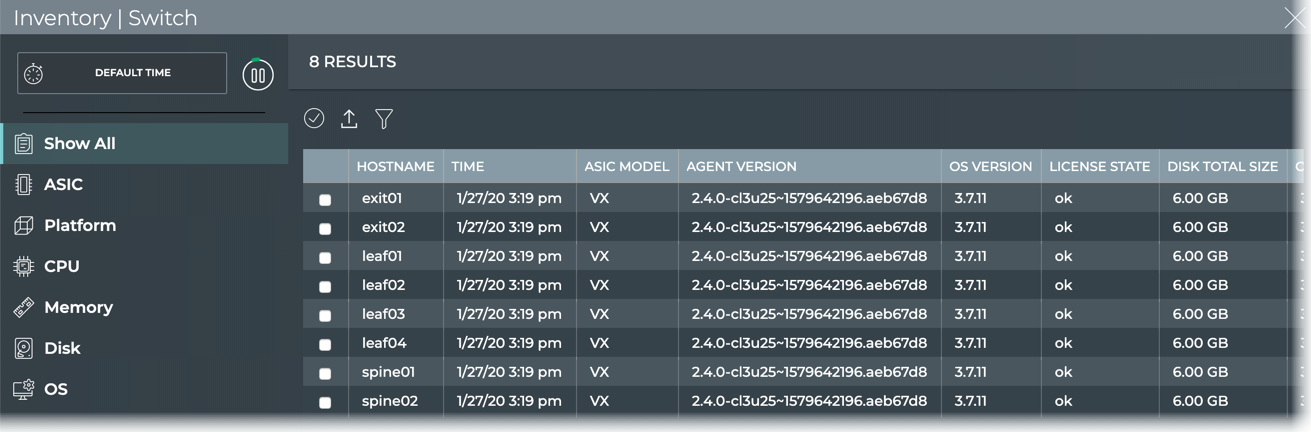1311x432 pixels.
Task: Switch to the Disk tab
Action: (62, 348)
